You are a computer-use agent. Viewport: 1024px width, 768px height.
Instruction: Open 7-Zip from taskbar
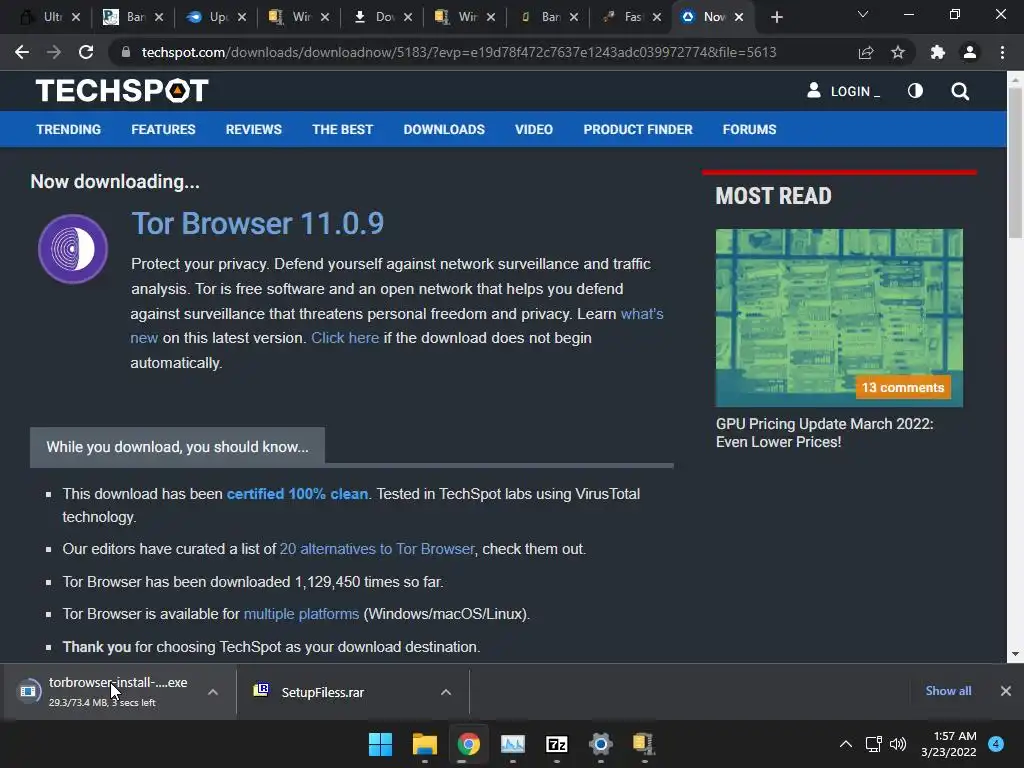[x=556, y=744]
